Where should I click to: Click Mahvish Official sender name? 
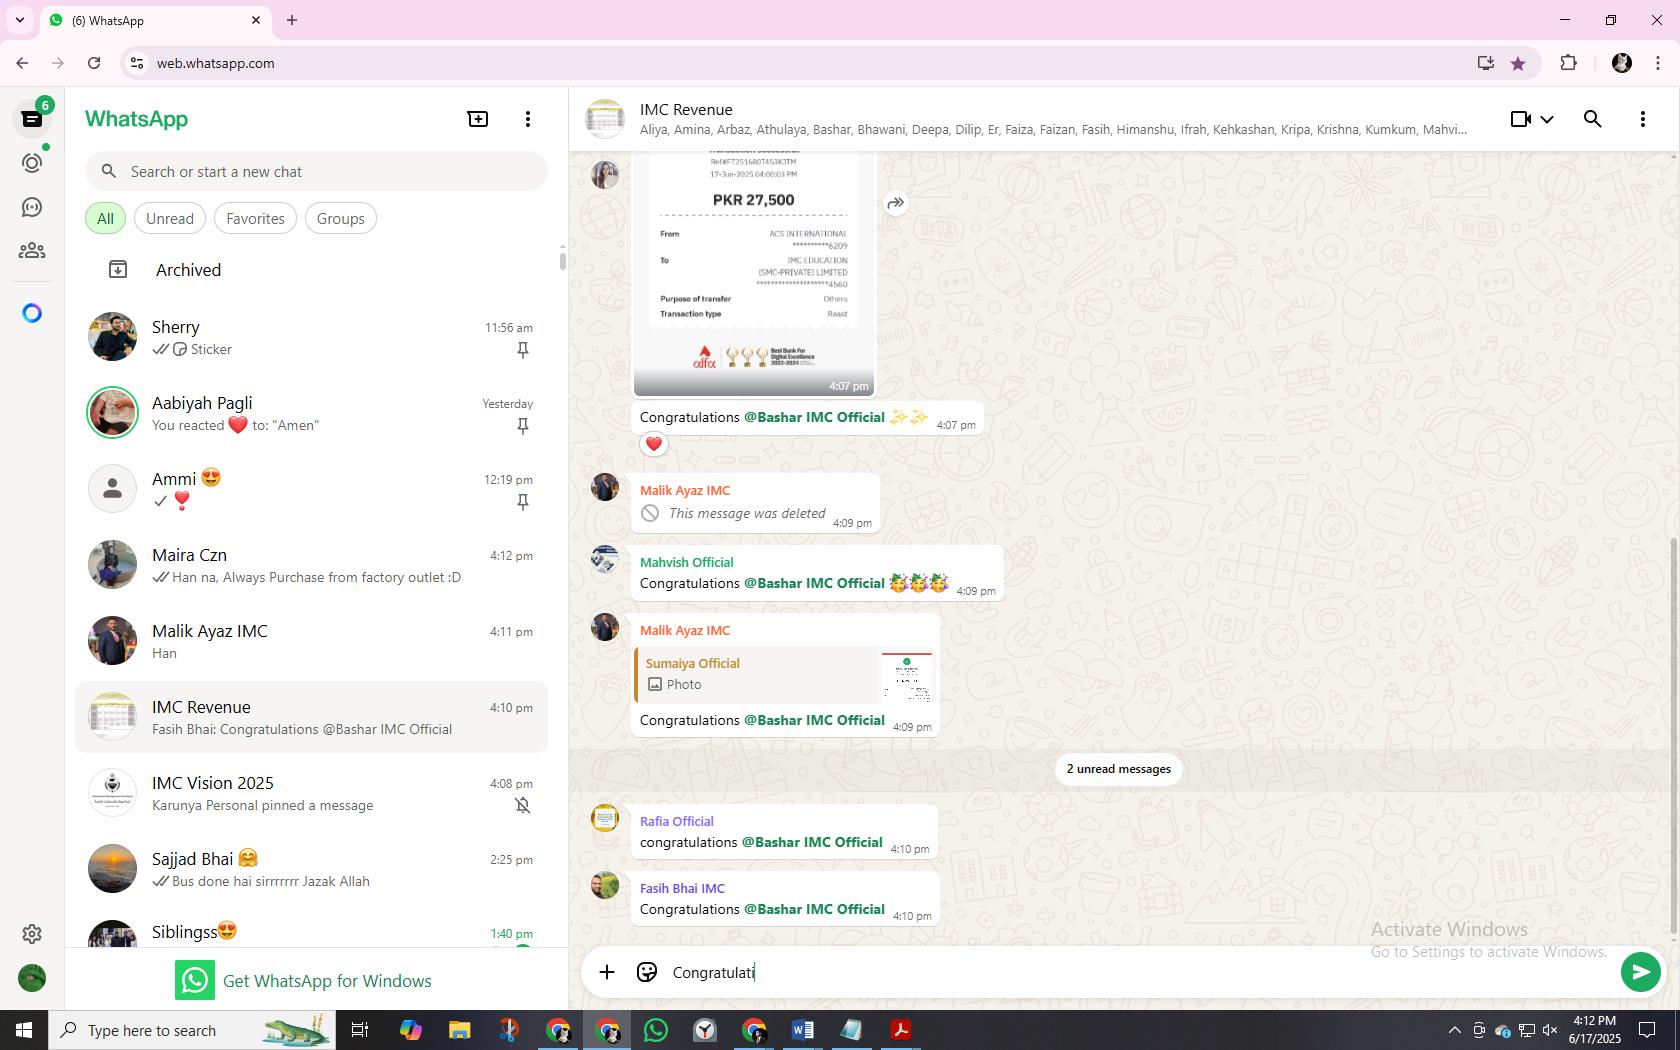[686, 563]
